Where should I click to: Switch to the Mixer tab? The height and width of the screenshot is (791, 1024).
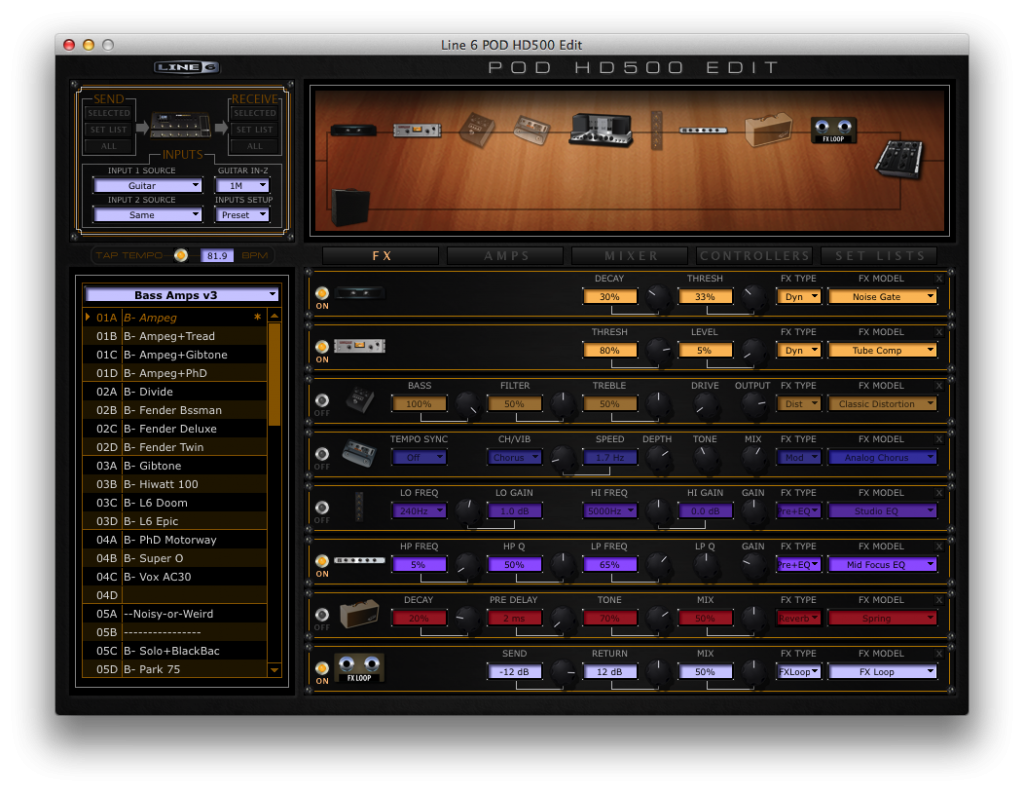pyautogui.click(x=630, y=255)
